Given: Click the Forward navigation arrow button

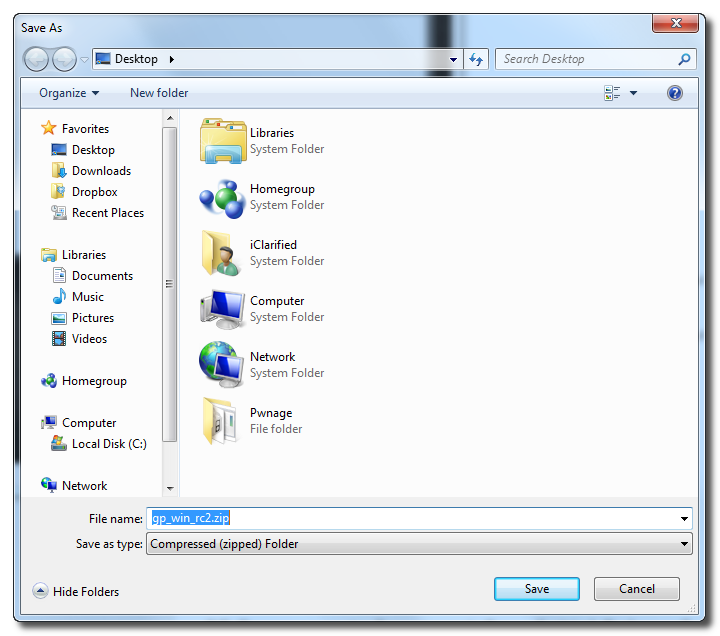Looking at the screenshot, I should tap(64, 59).
